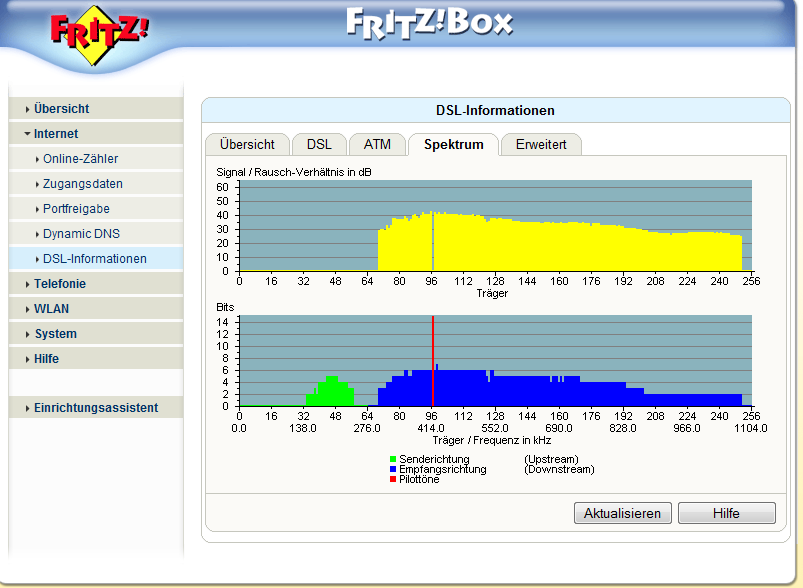This screenshot has height=588, width=803.
Task: Click the Pilottöne legend text
Action: point(419,479)
